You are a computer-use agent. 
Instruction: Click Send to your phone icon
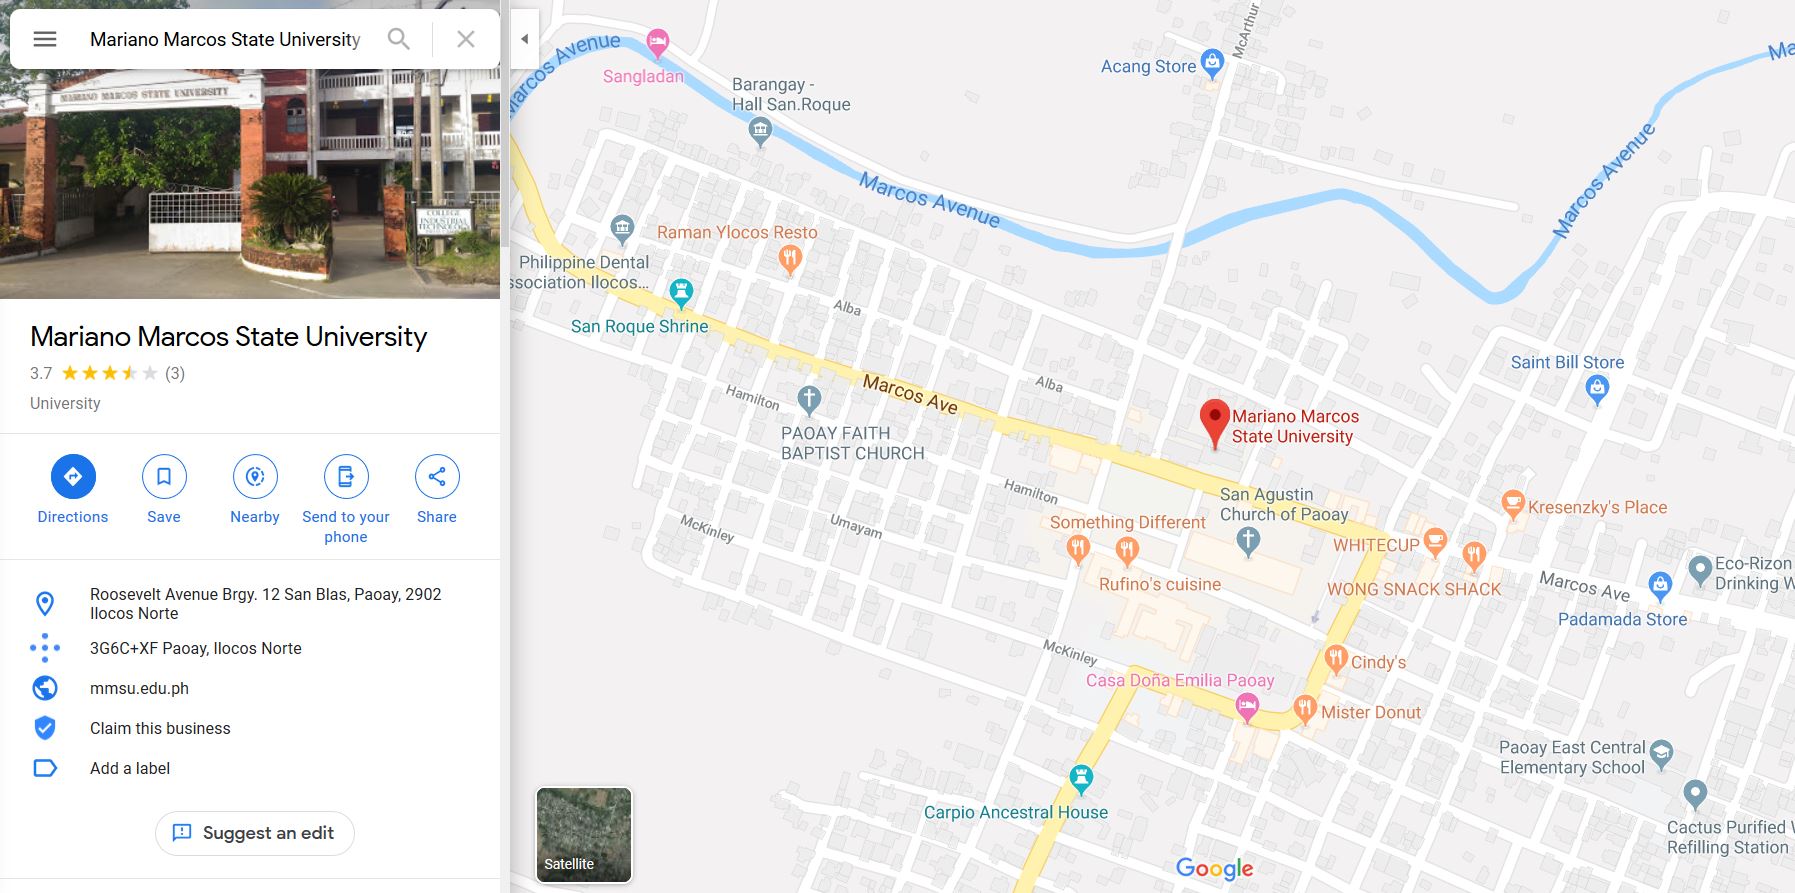(x=346, y=476)
